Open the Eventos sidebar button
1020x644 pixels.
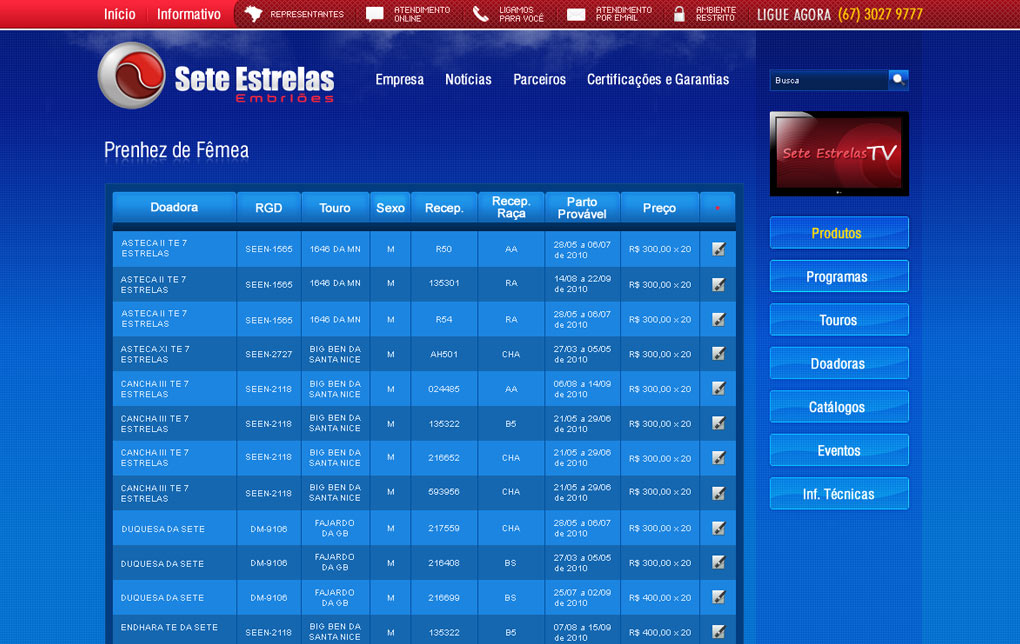click(839, 451)
